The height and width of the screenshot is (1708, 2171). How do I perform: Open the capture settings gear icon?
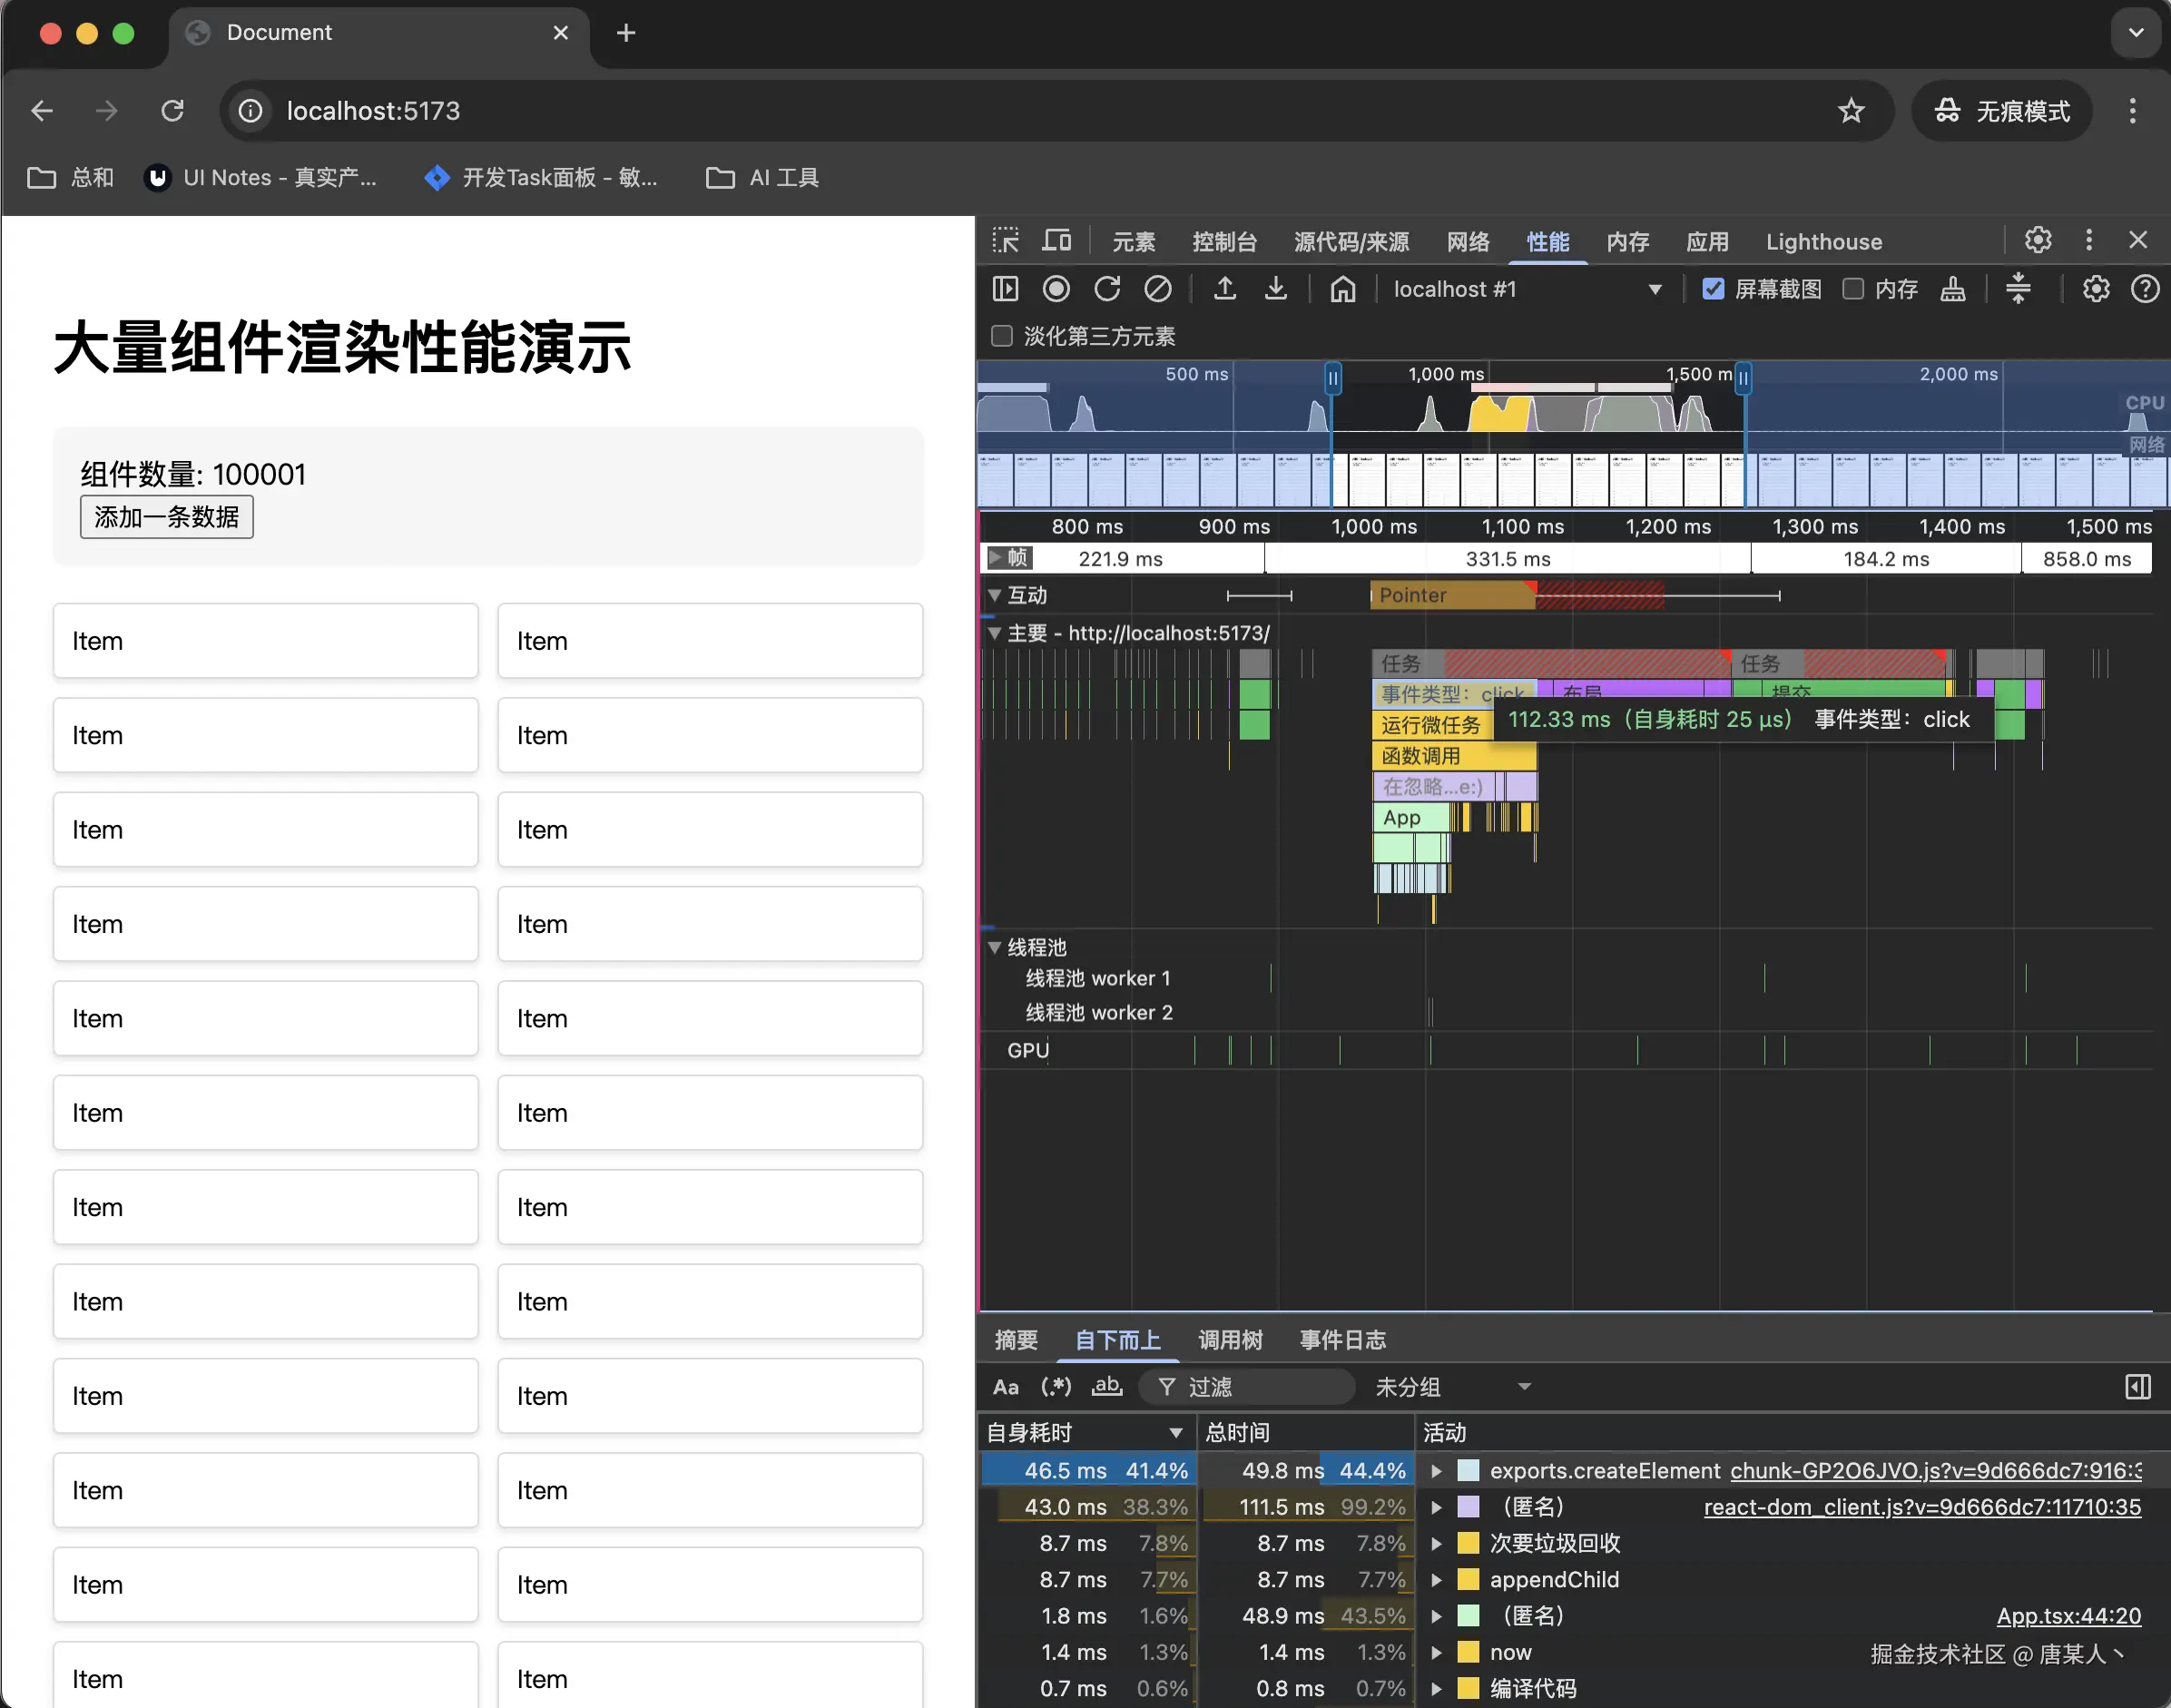pos(2096,289)
